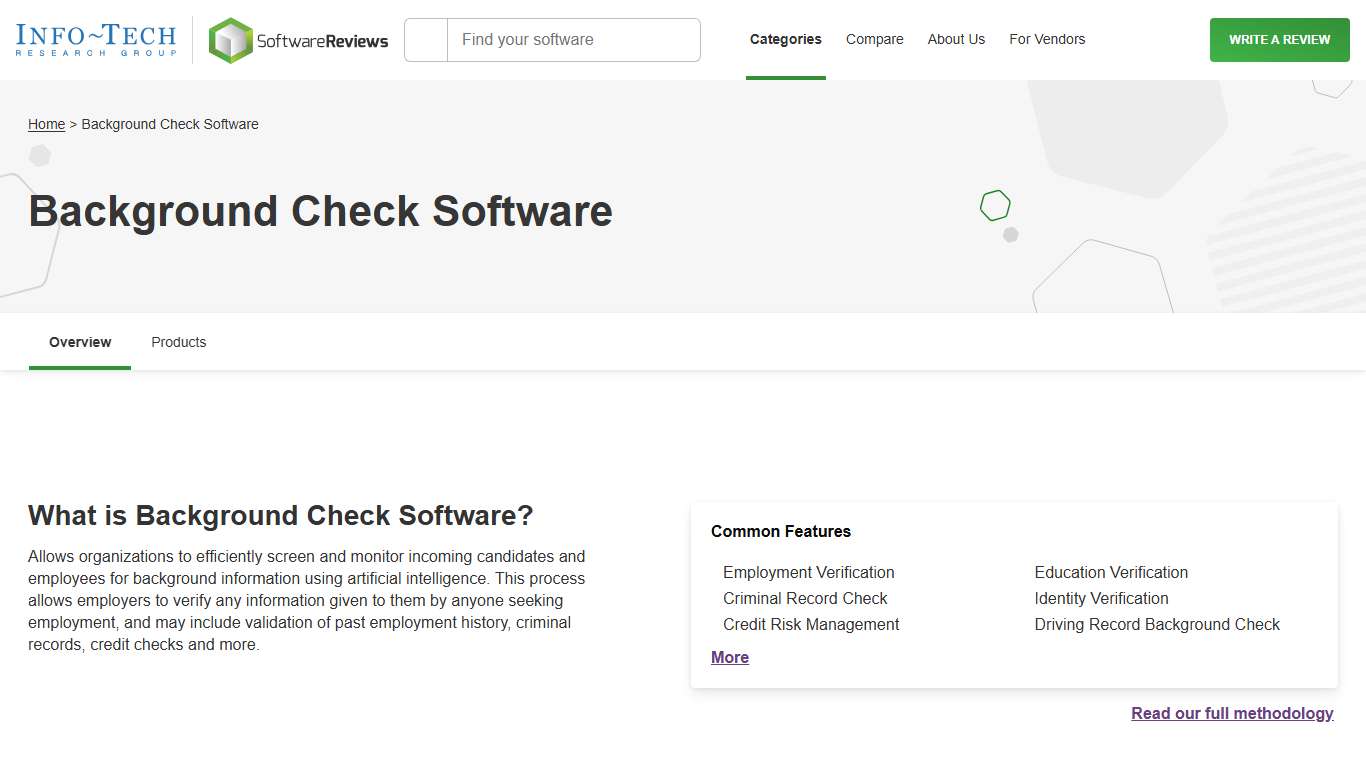Viewport: 1366px width, 768px height.
Task: Click the Criminal Record Check feature
Action: coord(805,598)
